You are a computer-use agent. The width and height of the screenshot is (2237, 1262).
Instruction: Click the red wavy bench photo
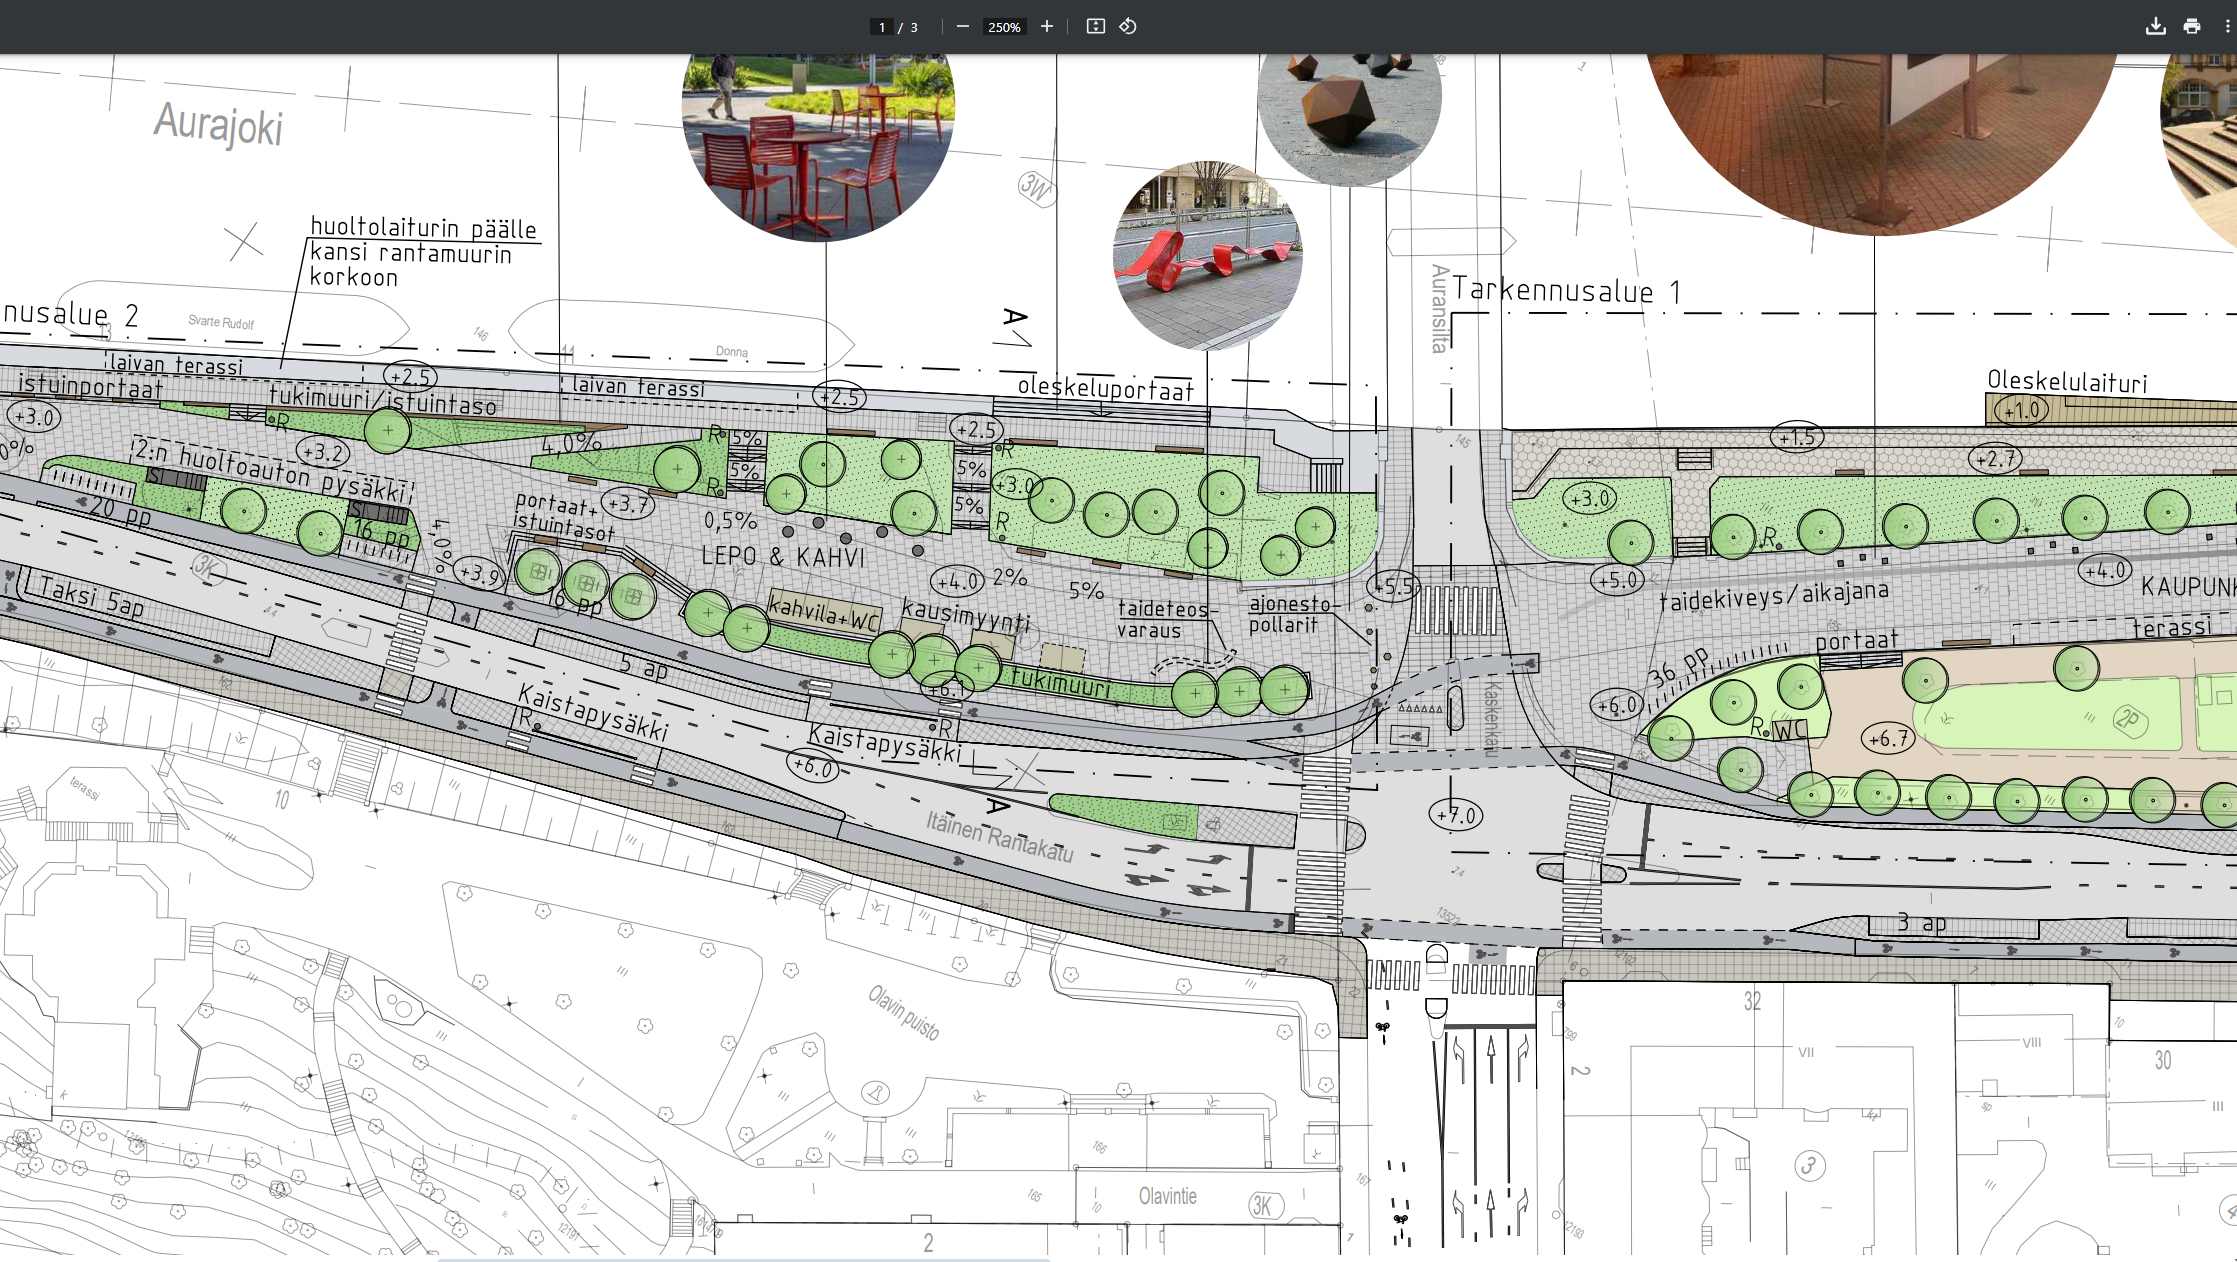1207,255
